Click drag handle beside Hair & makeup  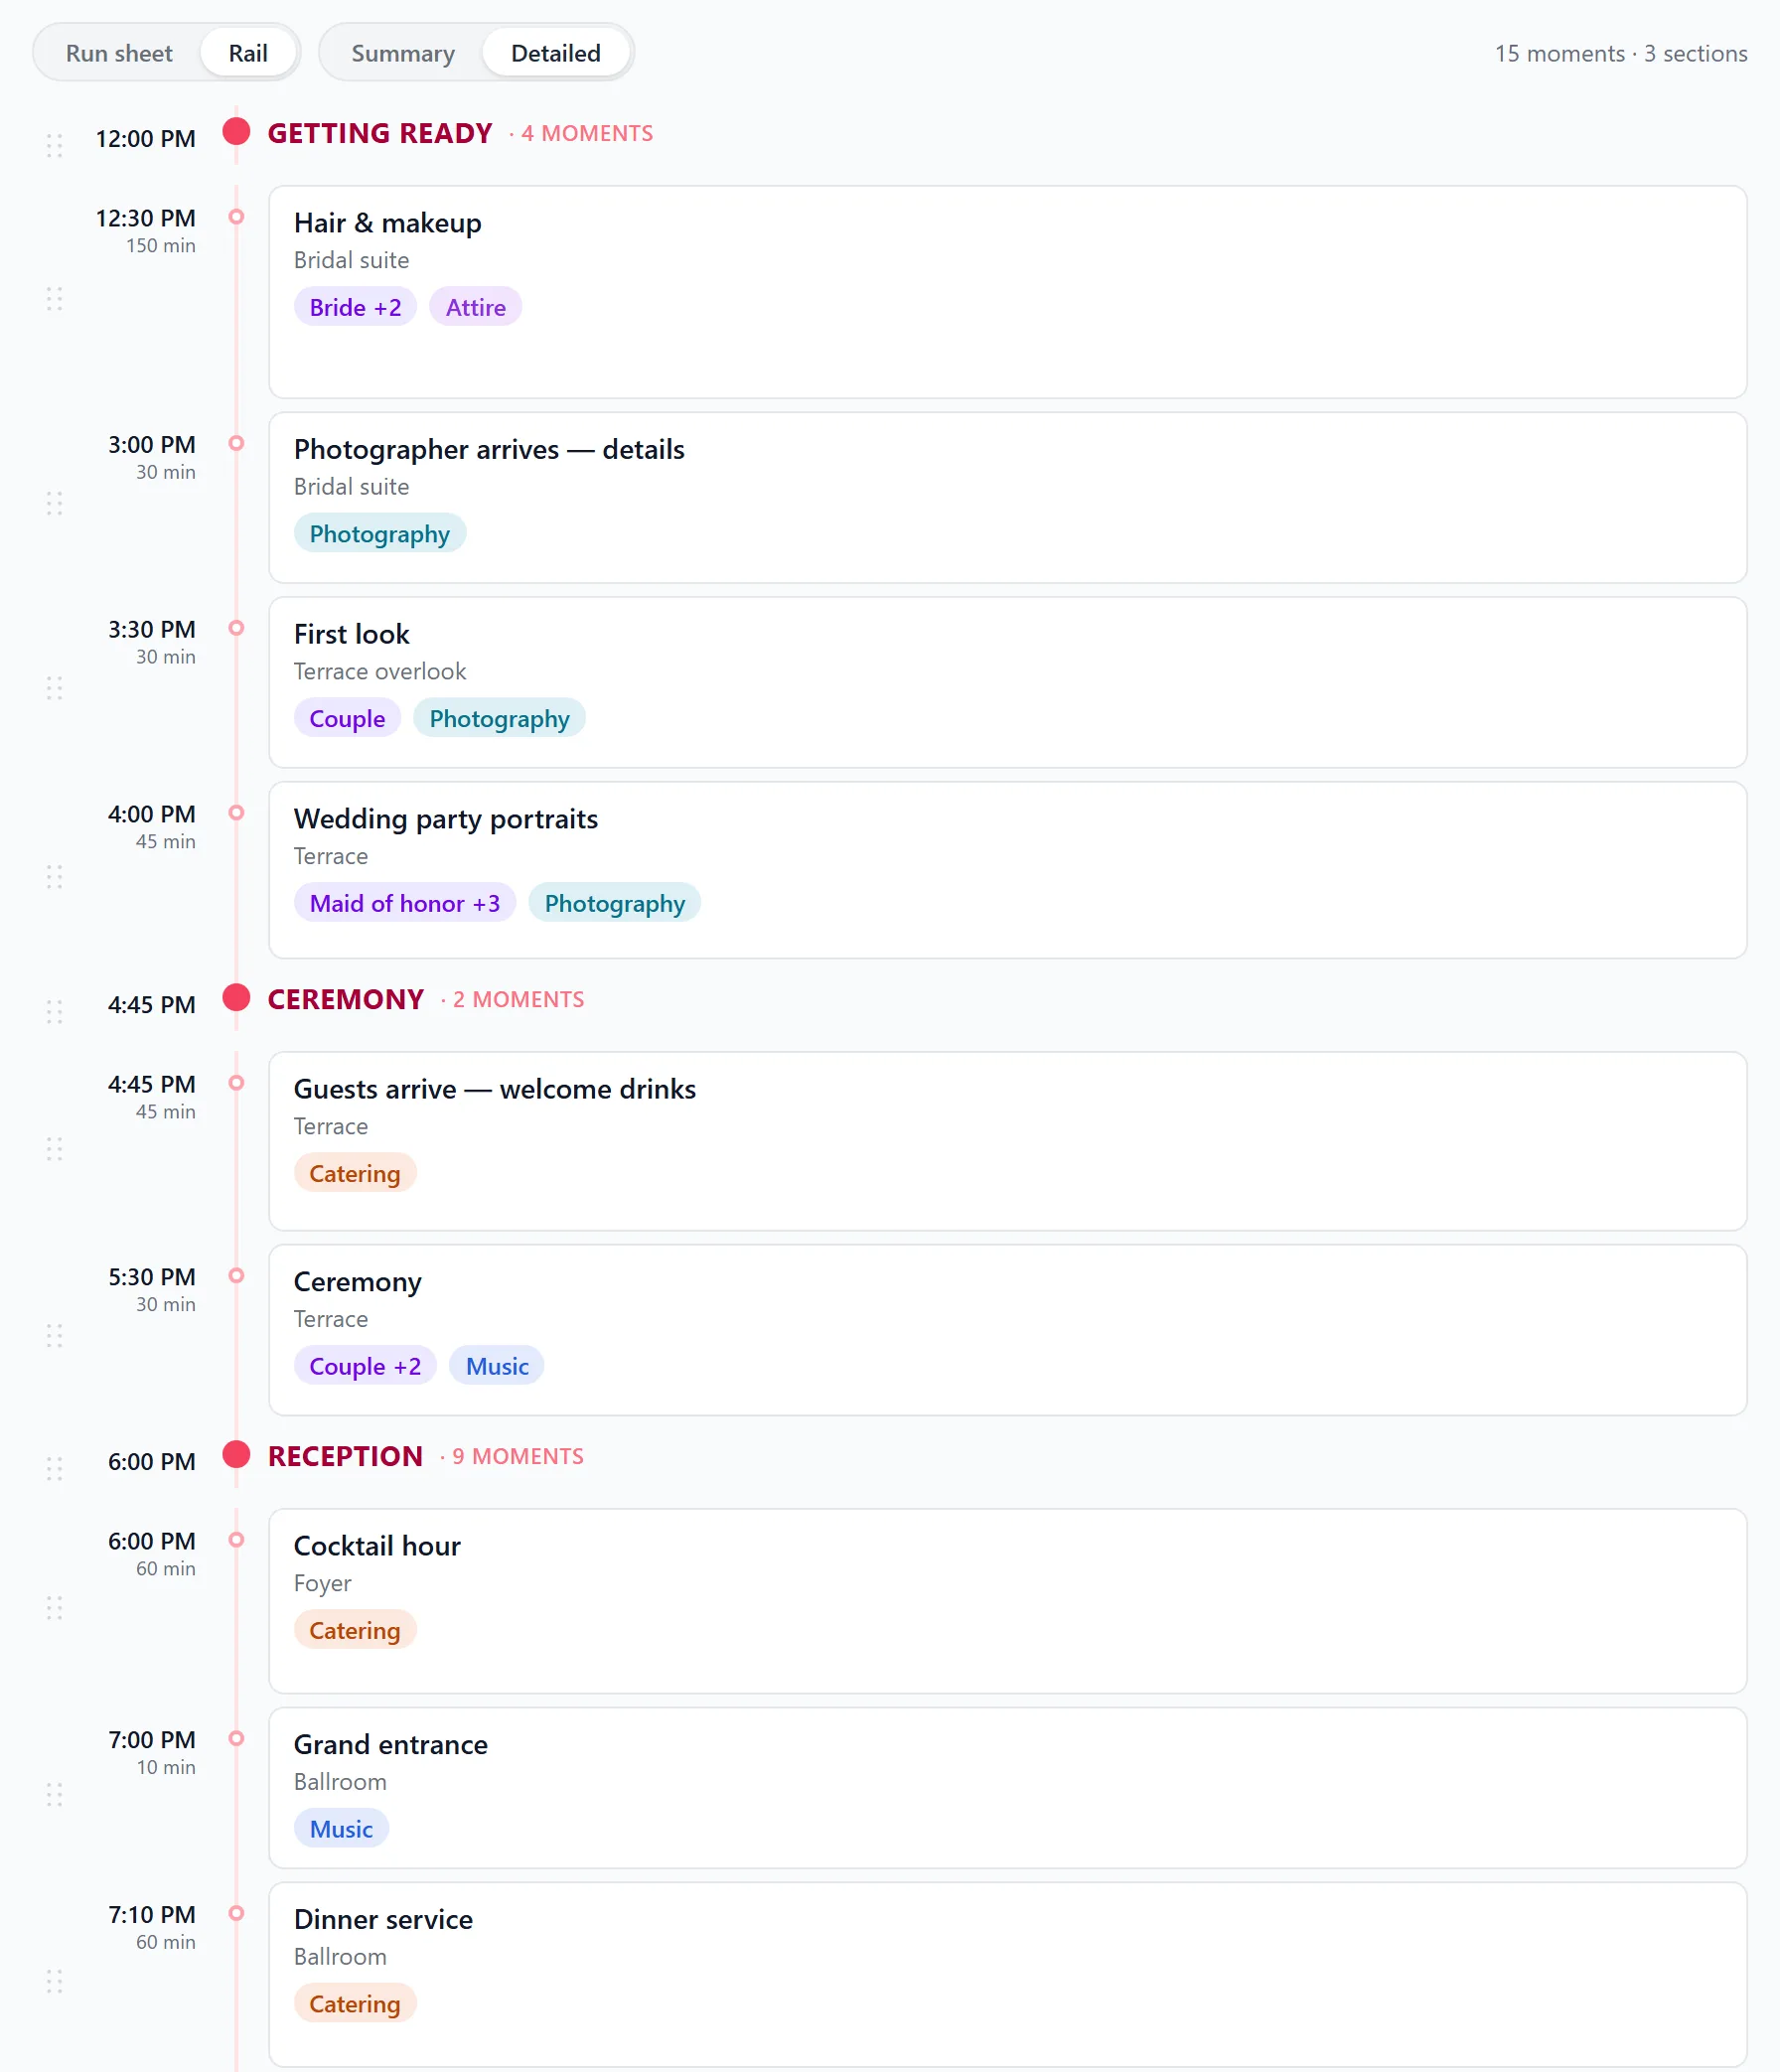(54, 299)
